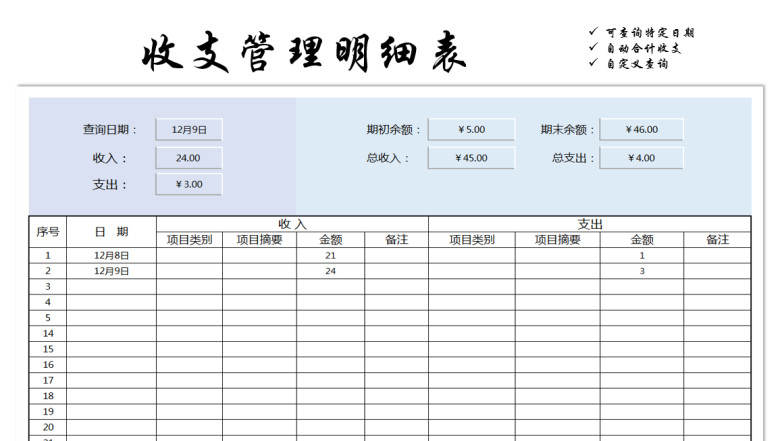Click the 总收入 field showing ¥45.00
This screenshot has width=780, height=441.
coord(471,158)
